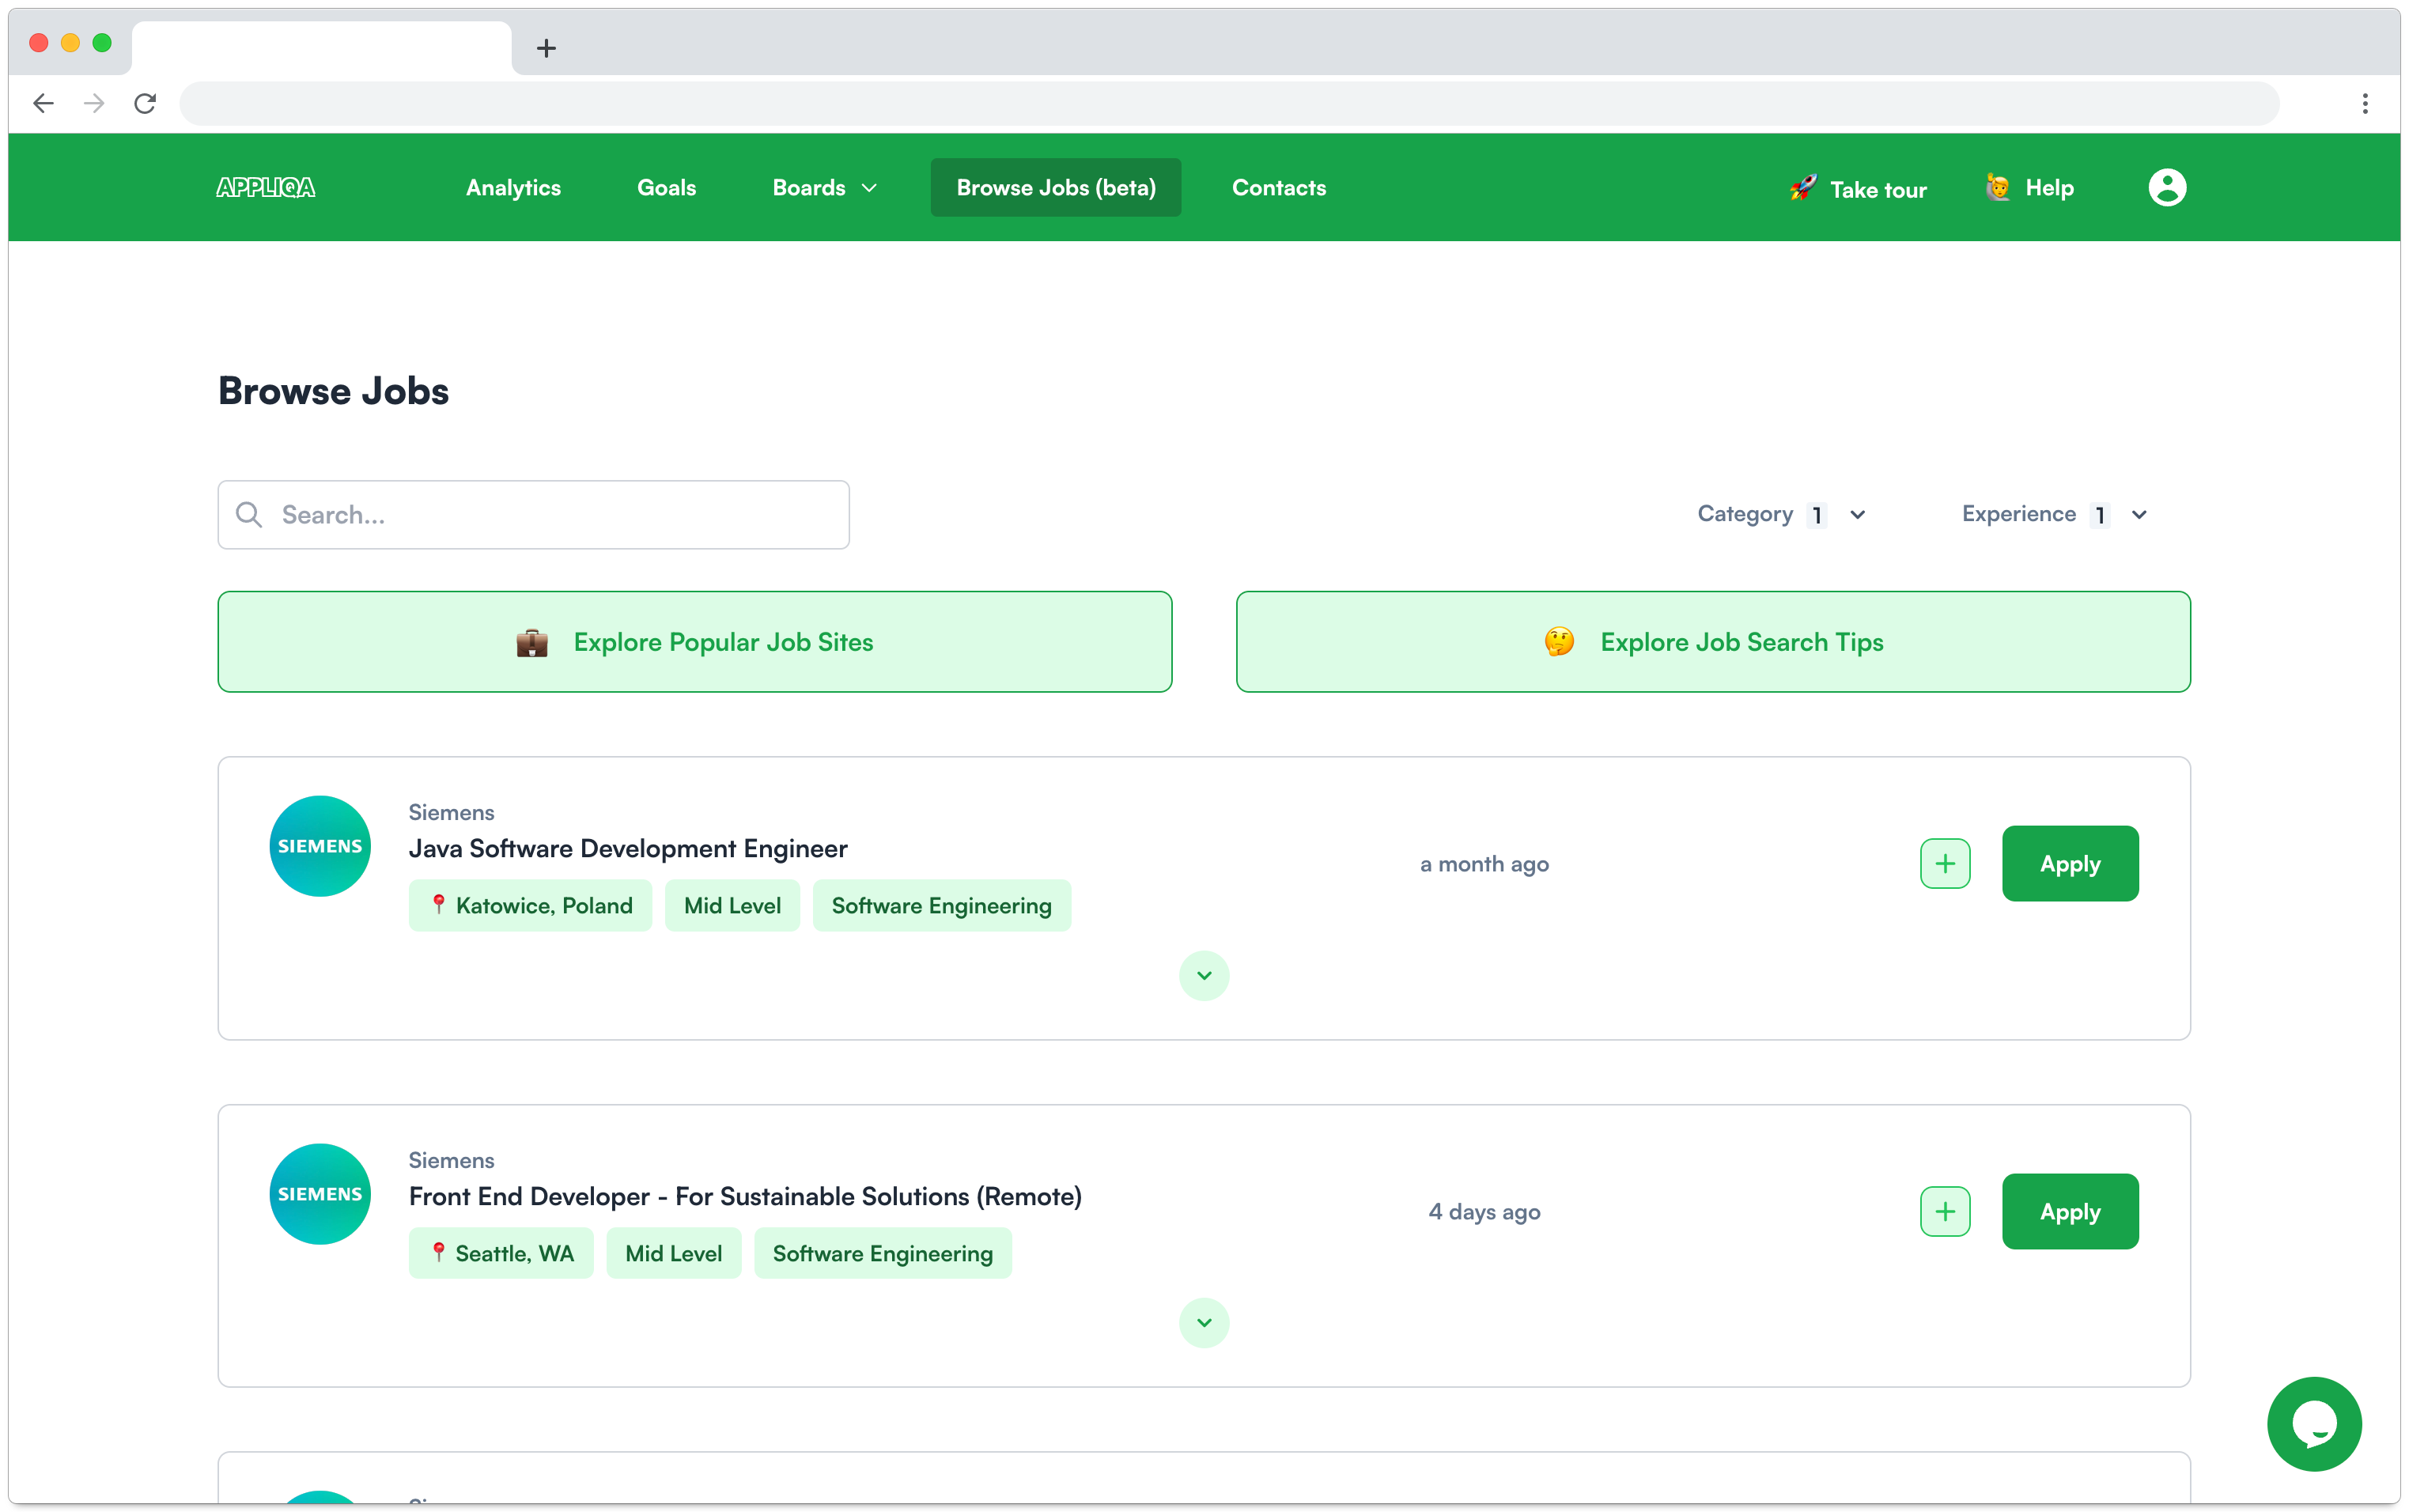Open the user profile avatar icon
Image resolution: width=2409 pixels, height=1512 pixels.
point(2166,187)
